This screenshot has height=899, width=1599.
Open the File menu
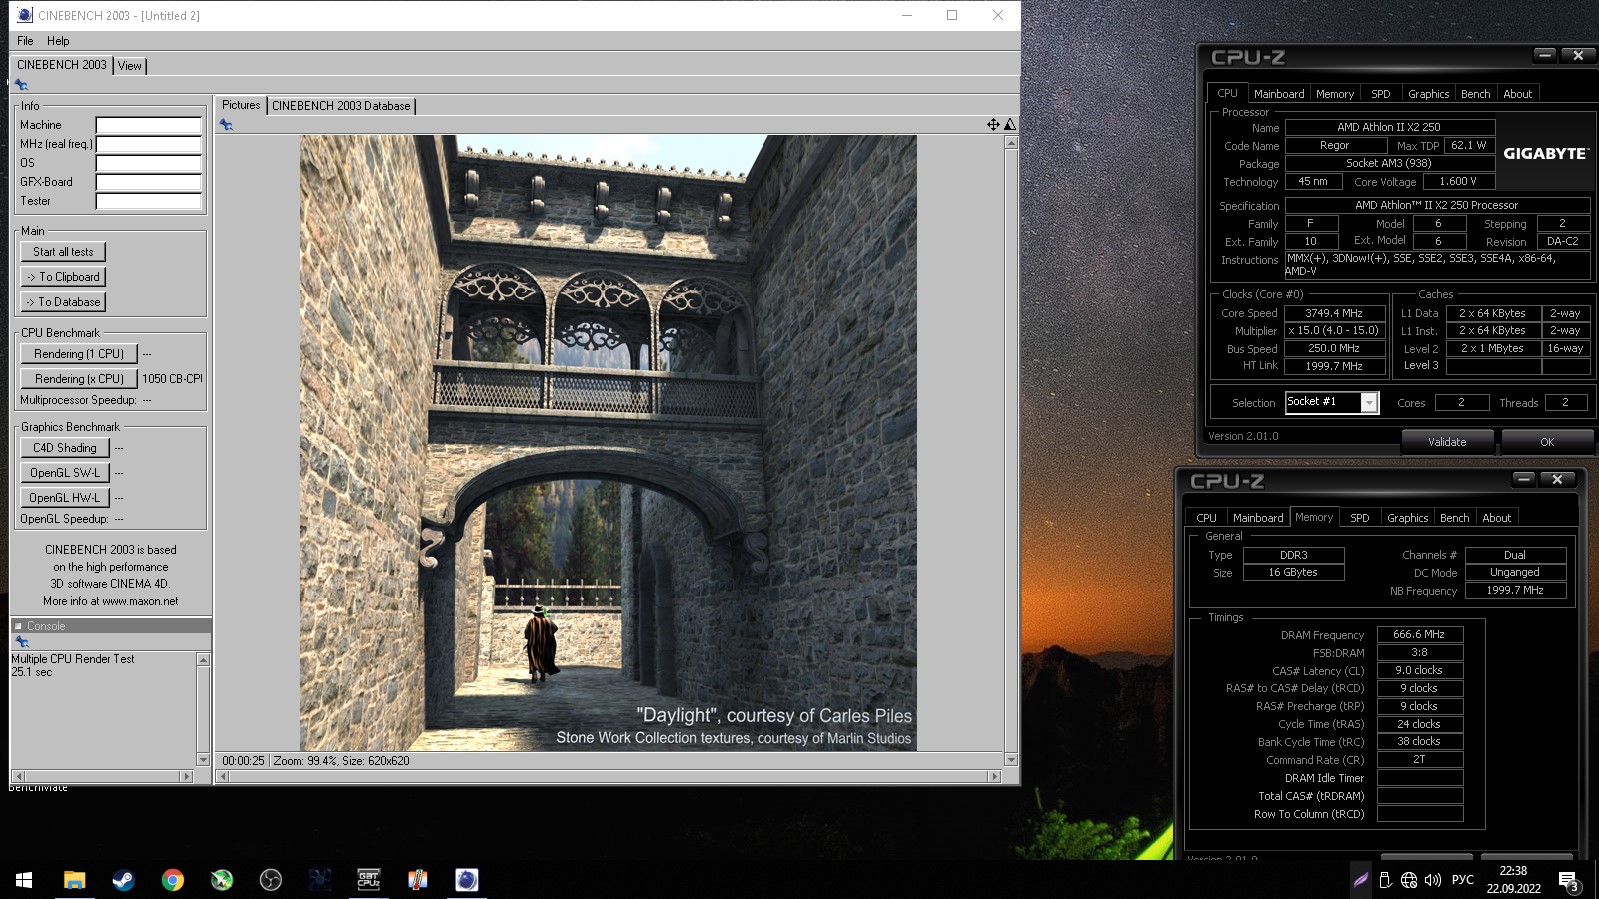pyautogui.click(x=25, y=41)
